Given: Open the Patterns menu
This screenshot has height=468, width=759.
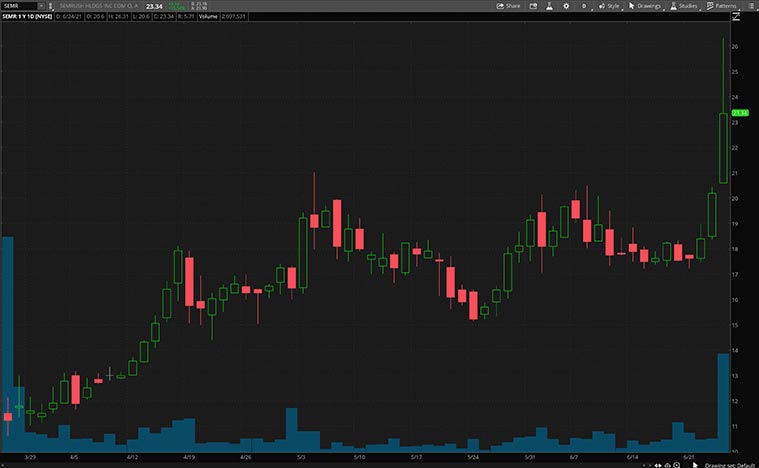Looking at the screenshot, I should tap(722, 6).
